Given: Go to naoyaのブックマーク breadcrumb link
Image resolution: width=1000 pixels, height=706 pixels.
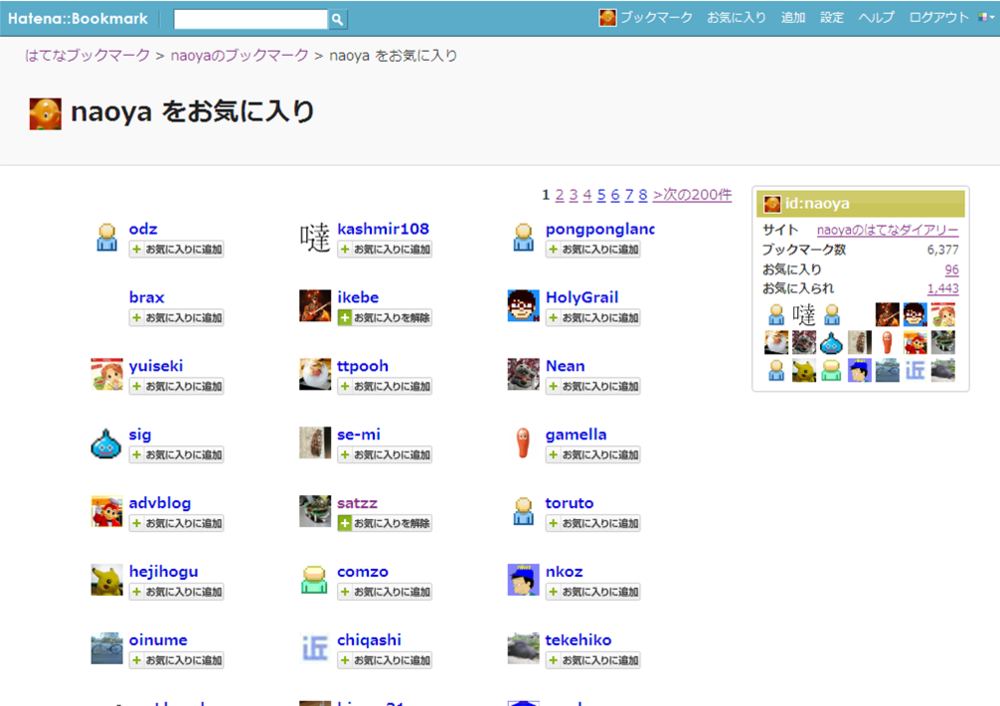Looking at the screenshot, I should [x=239, y=55].
